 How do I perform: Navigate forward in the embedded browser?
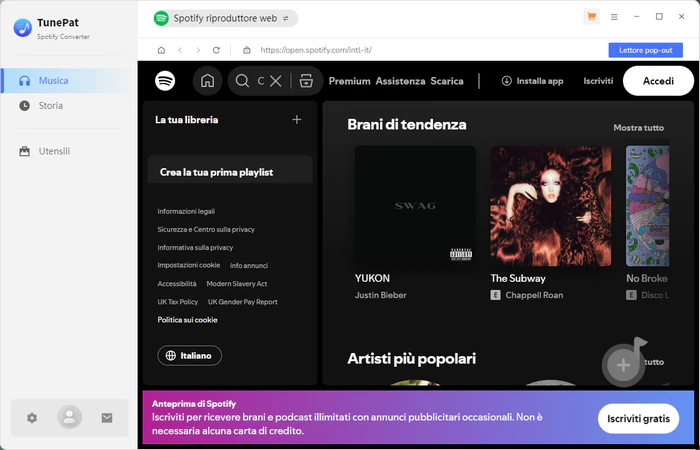click(x=198, y=50)
